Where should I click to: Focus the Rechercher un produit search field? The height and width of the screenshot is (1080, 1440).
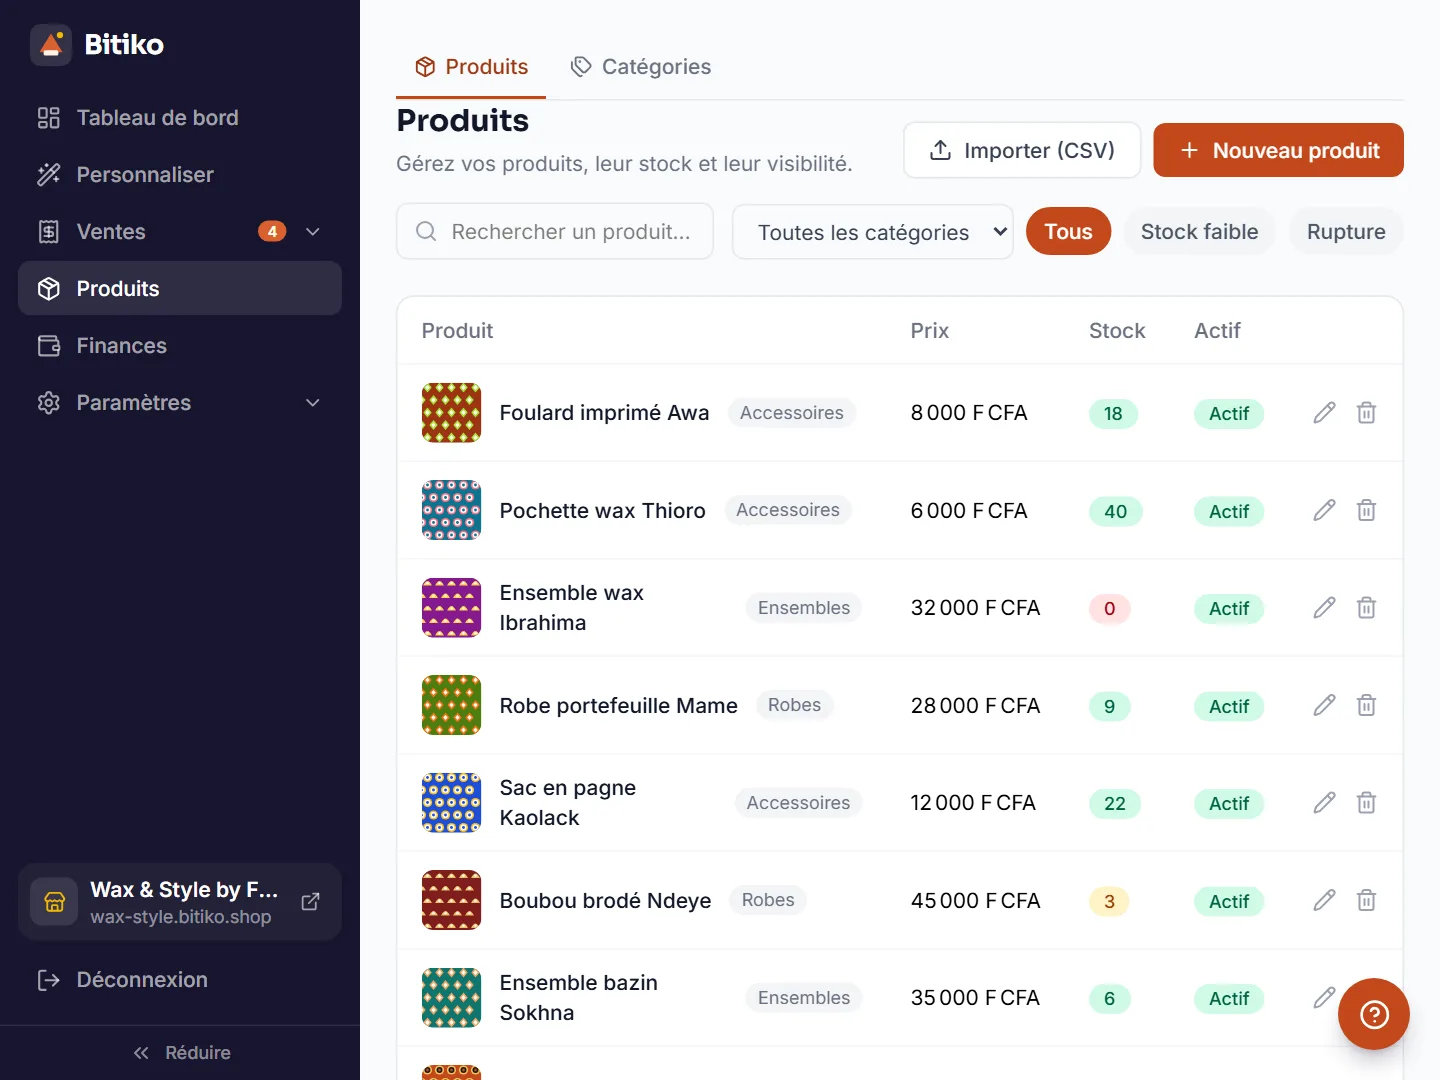555,232
